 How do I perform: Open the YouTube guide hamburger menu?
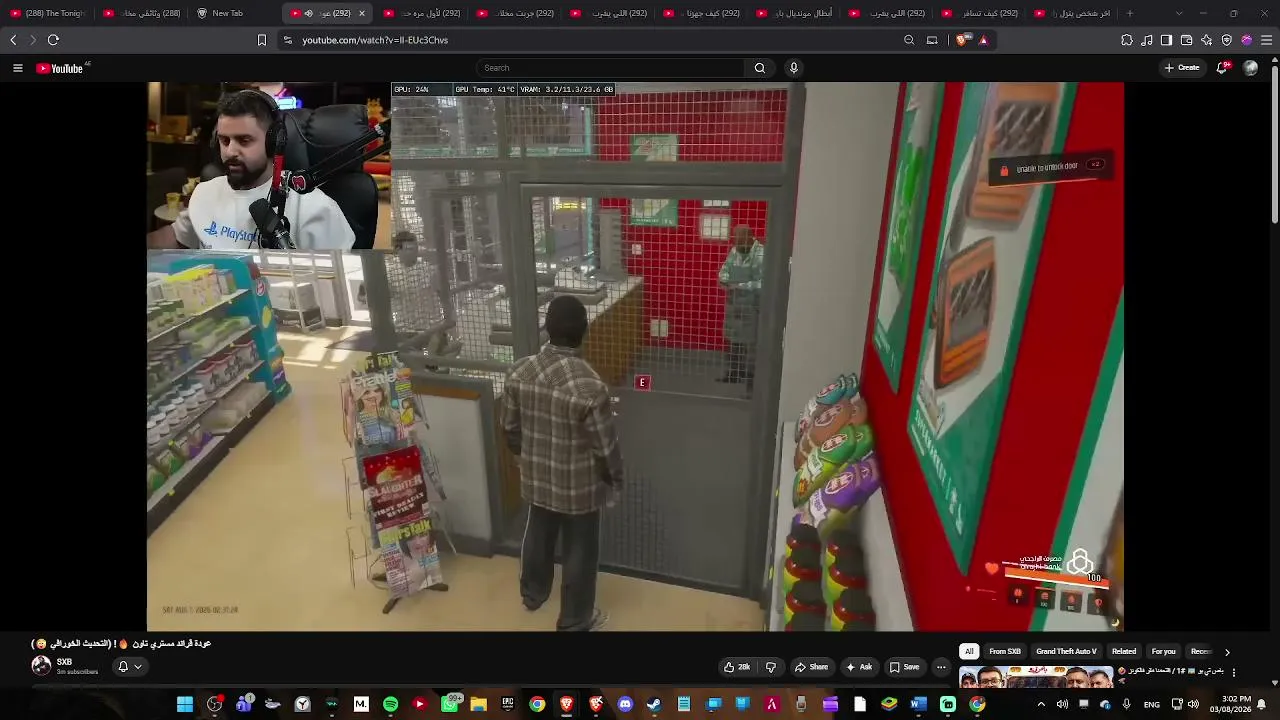click(x=17, y=68)
